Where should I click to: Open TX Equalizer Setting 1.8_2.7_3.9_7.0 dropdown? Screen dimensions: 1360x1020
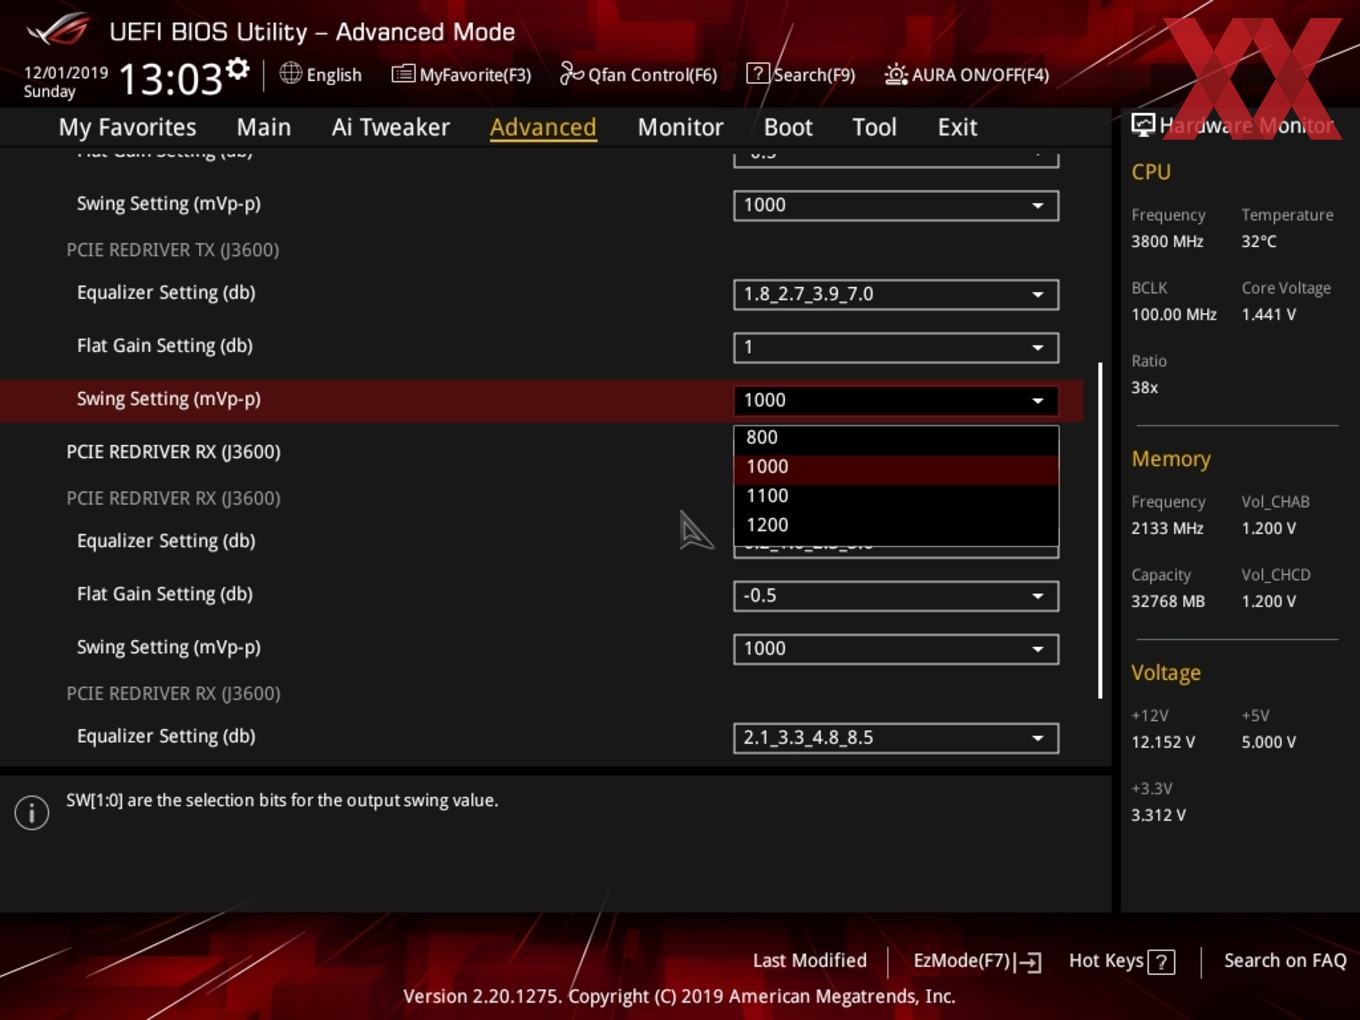[x=896, y=294]
